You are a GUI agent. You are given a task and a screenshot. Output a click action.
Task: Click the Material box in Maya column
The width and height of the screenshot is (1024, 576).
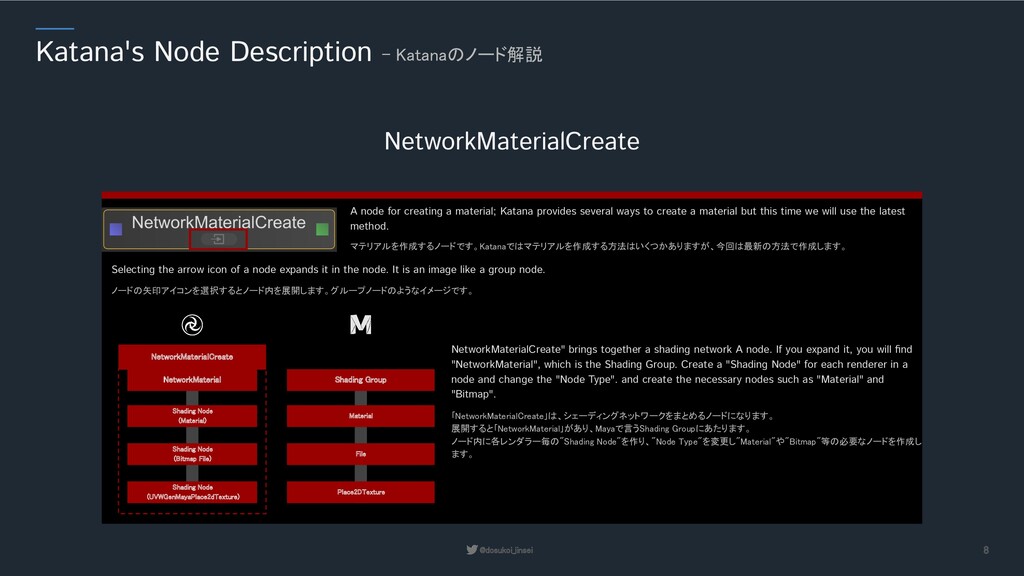(x=360, y=416)
